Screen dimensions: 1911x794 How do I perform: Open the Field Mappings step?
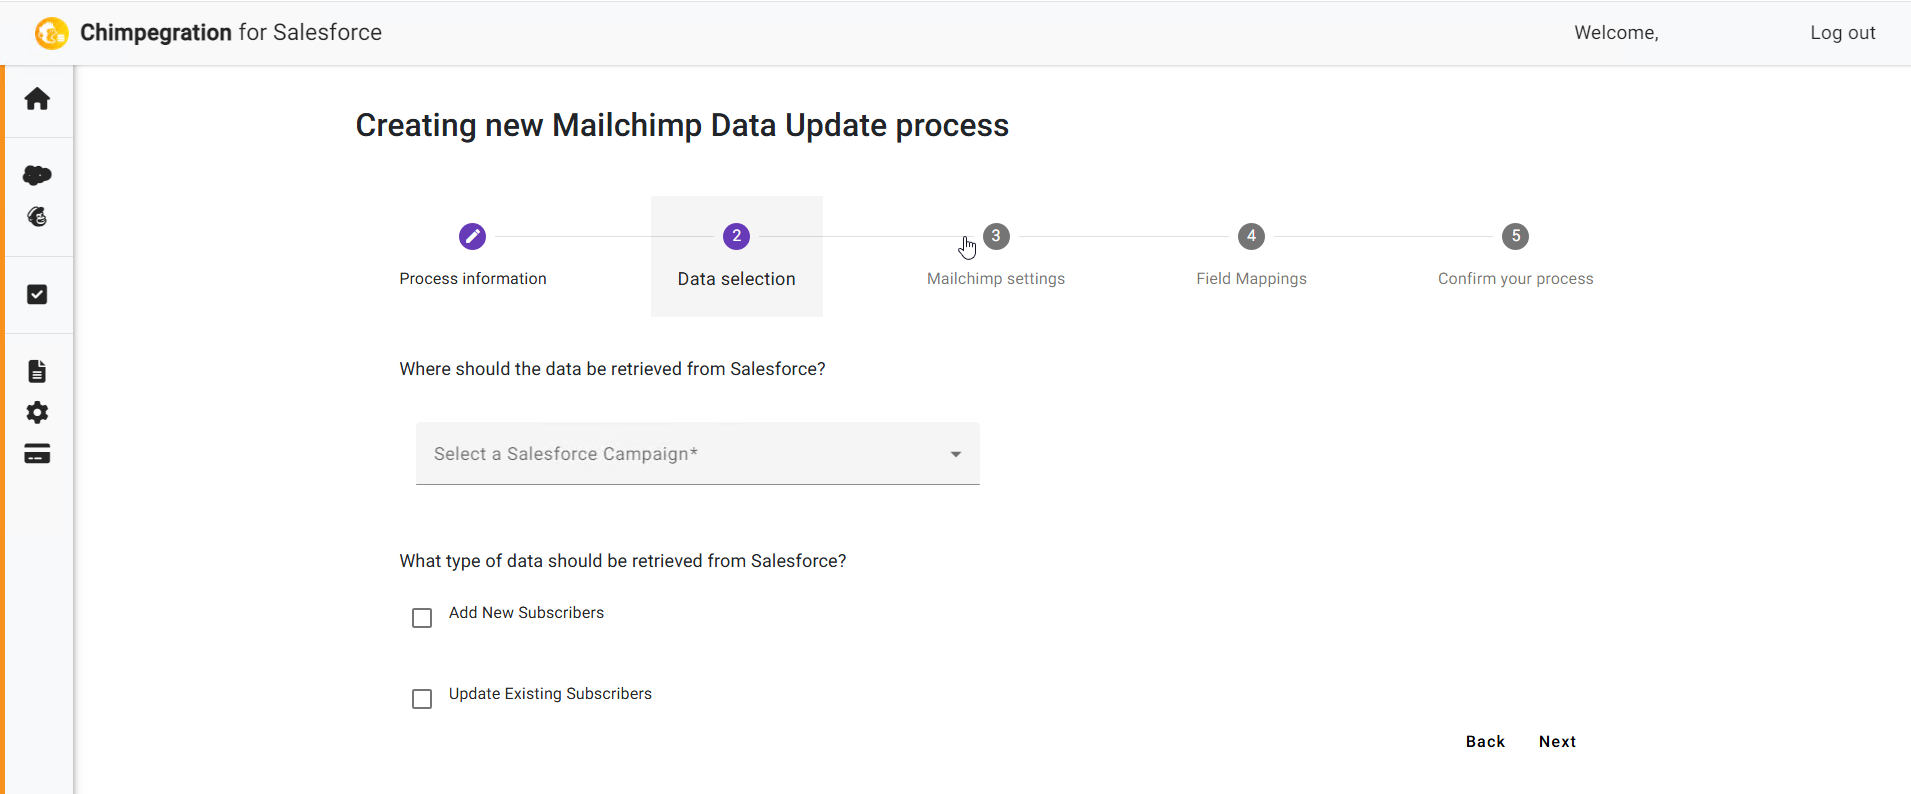coord(1251,256)
